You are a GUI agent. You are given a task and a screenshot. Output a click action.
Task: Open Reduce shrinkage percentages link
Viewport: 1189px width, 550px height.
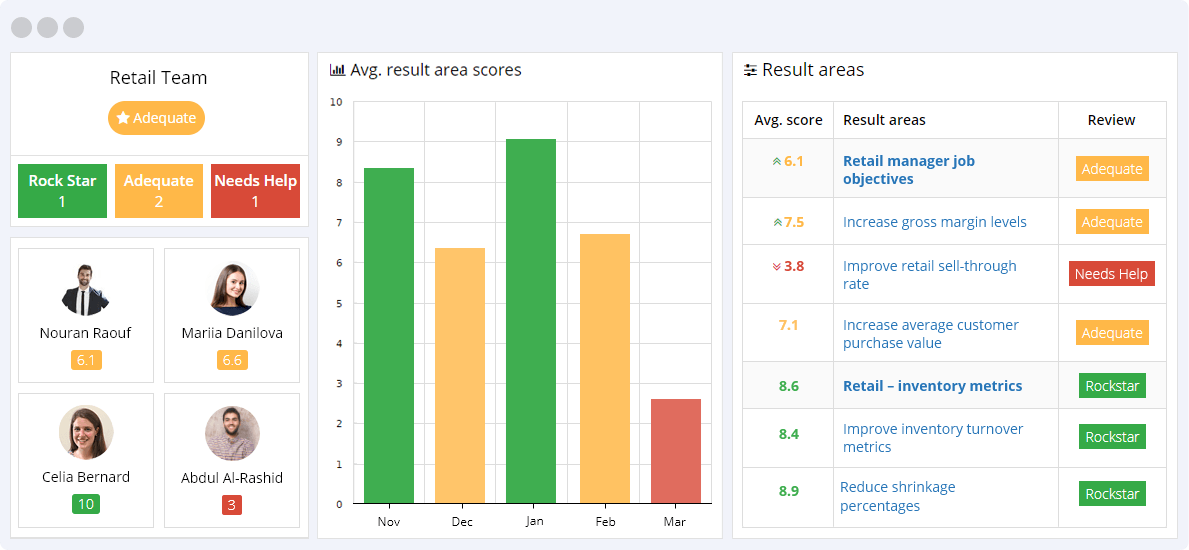(897, 496)
